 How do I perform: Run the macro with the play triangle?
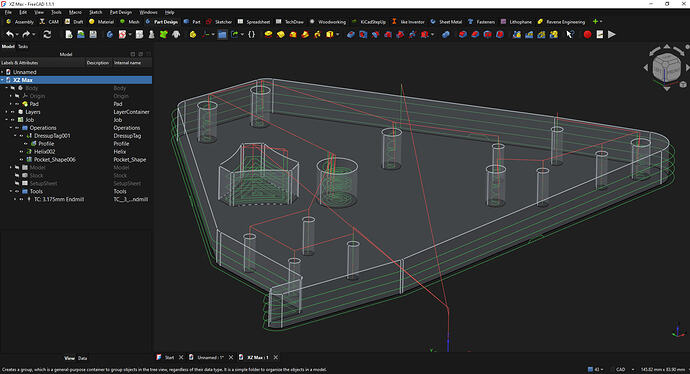(612, 34)
